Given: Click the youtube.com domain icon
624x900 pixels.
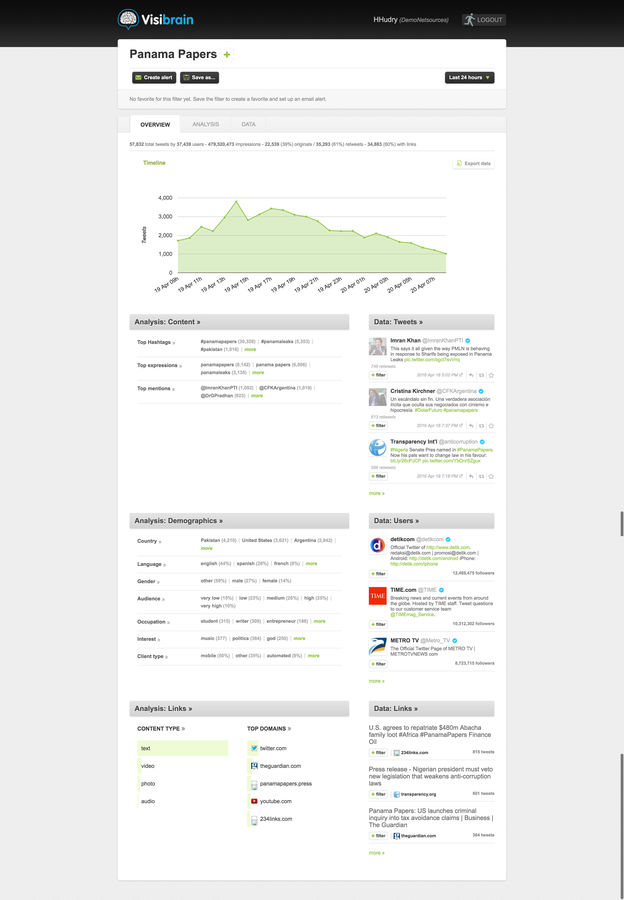Looking at the screenshot, I should click(254, 801).
